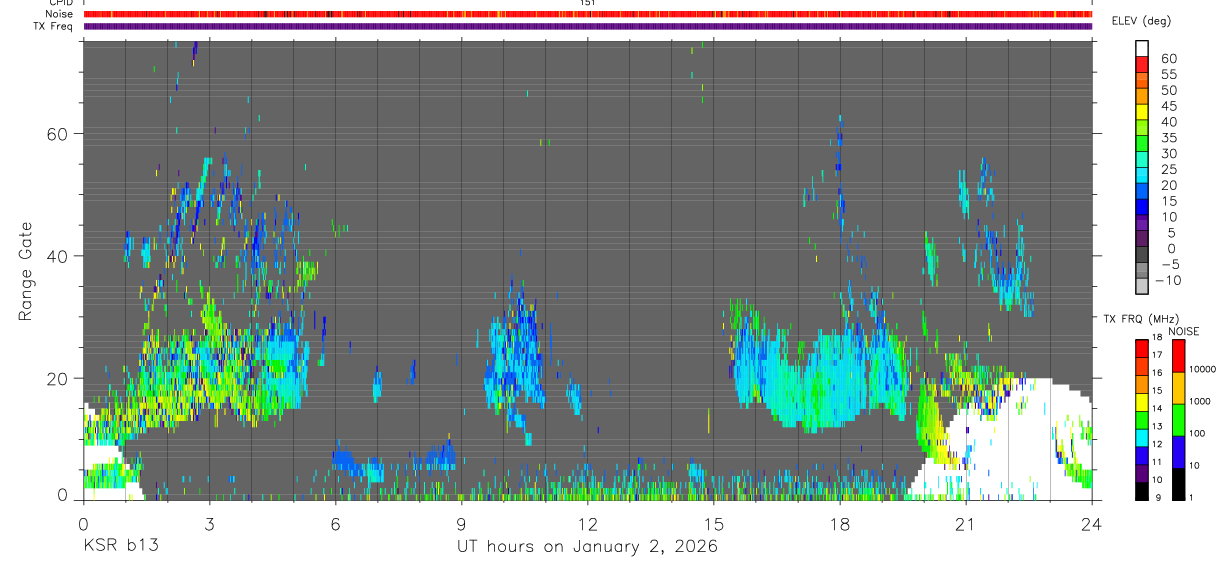The height and width of the screenshot is (567, 1228).
Task: Click the 3 hour tick label
Action: 209,524
